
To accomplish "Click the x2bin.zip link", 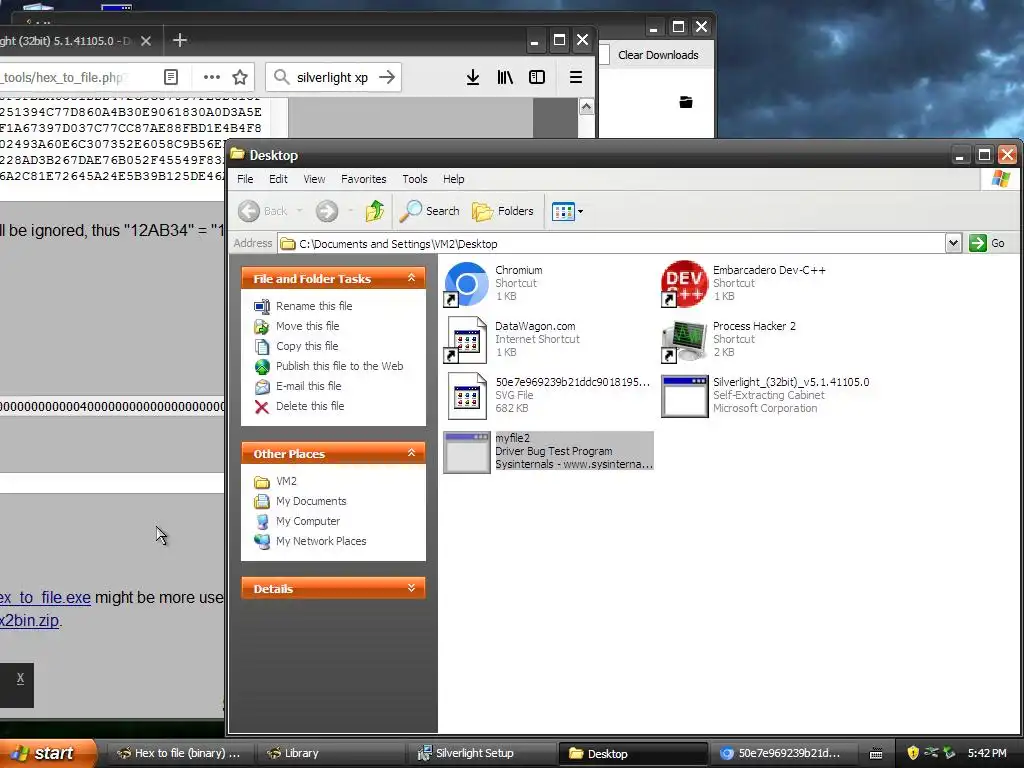I will point(29,620).
